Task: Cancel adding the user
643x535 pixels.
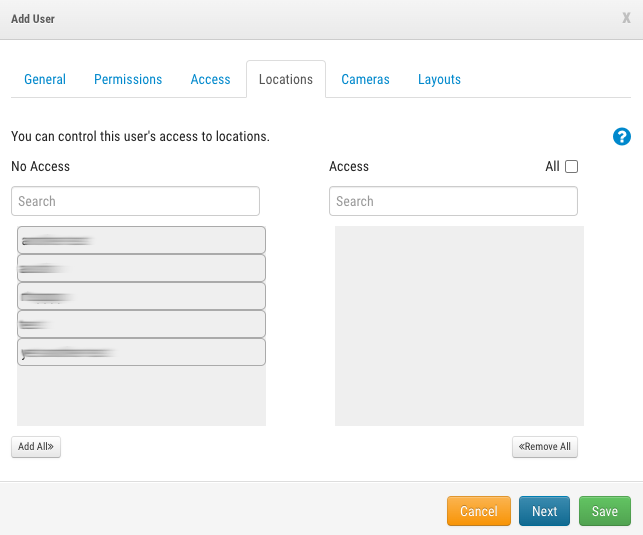Action: (478, 511)
